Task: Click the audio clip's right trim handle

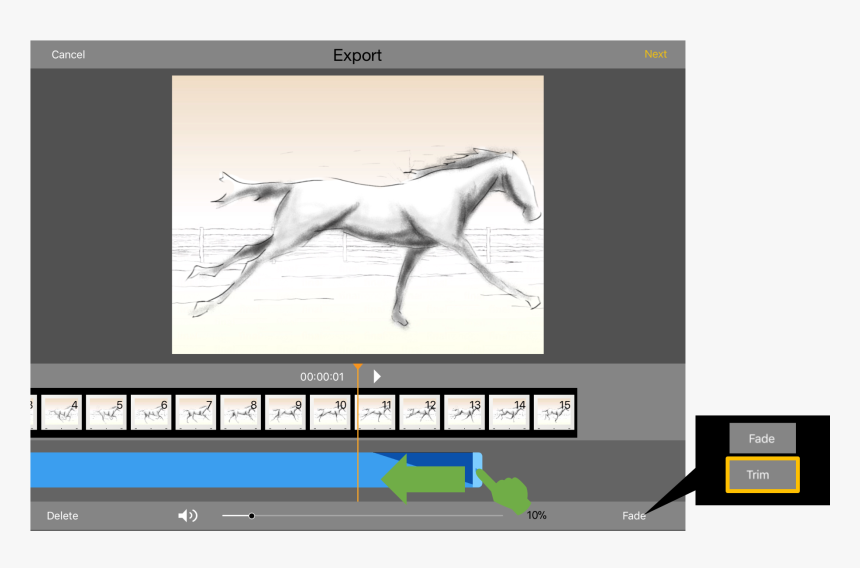Action: [478, 470]
